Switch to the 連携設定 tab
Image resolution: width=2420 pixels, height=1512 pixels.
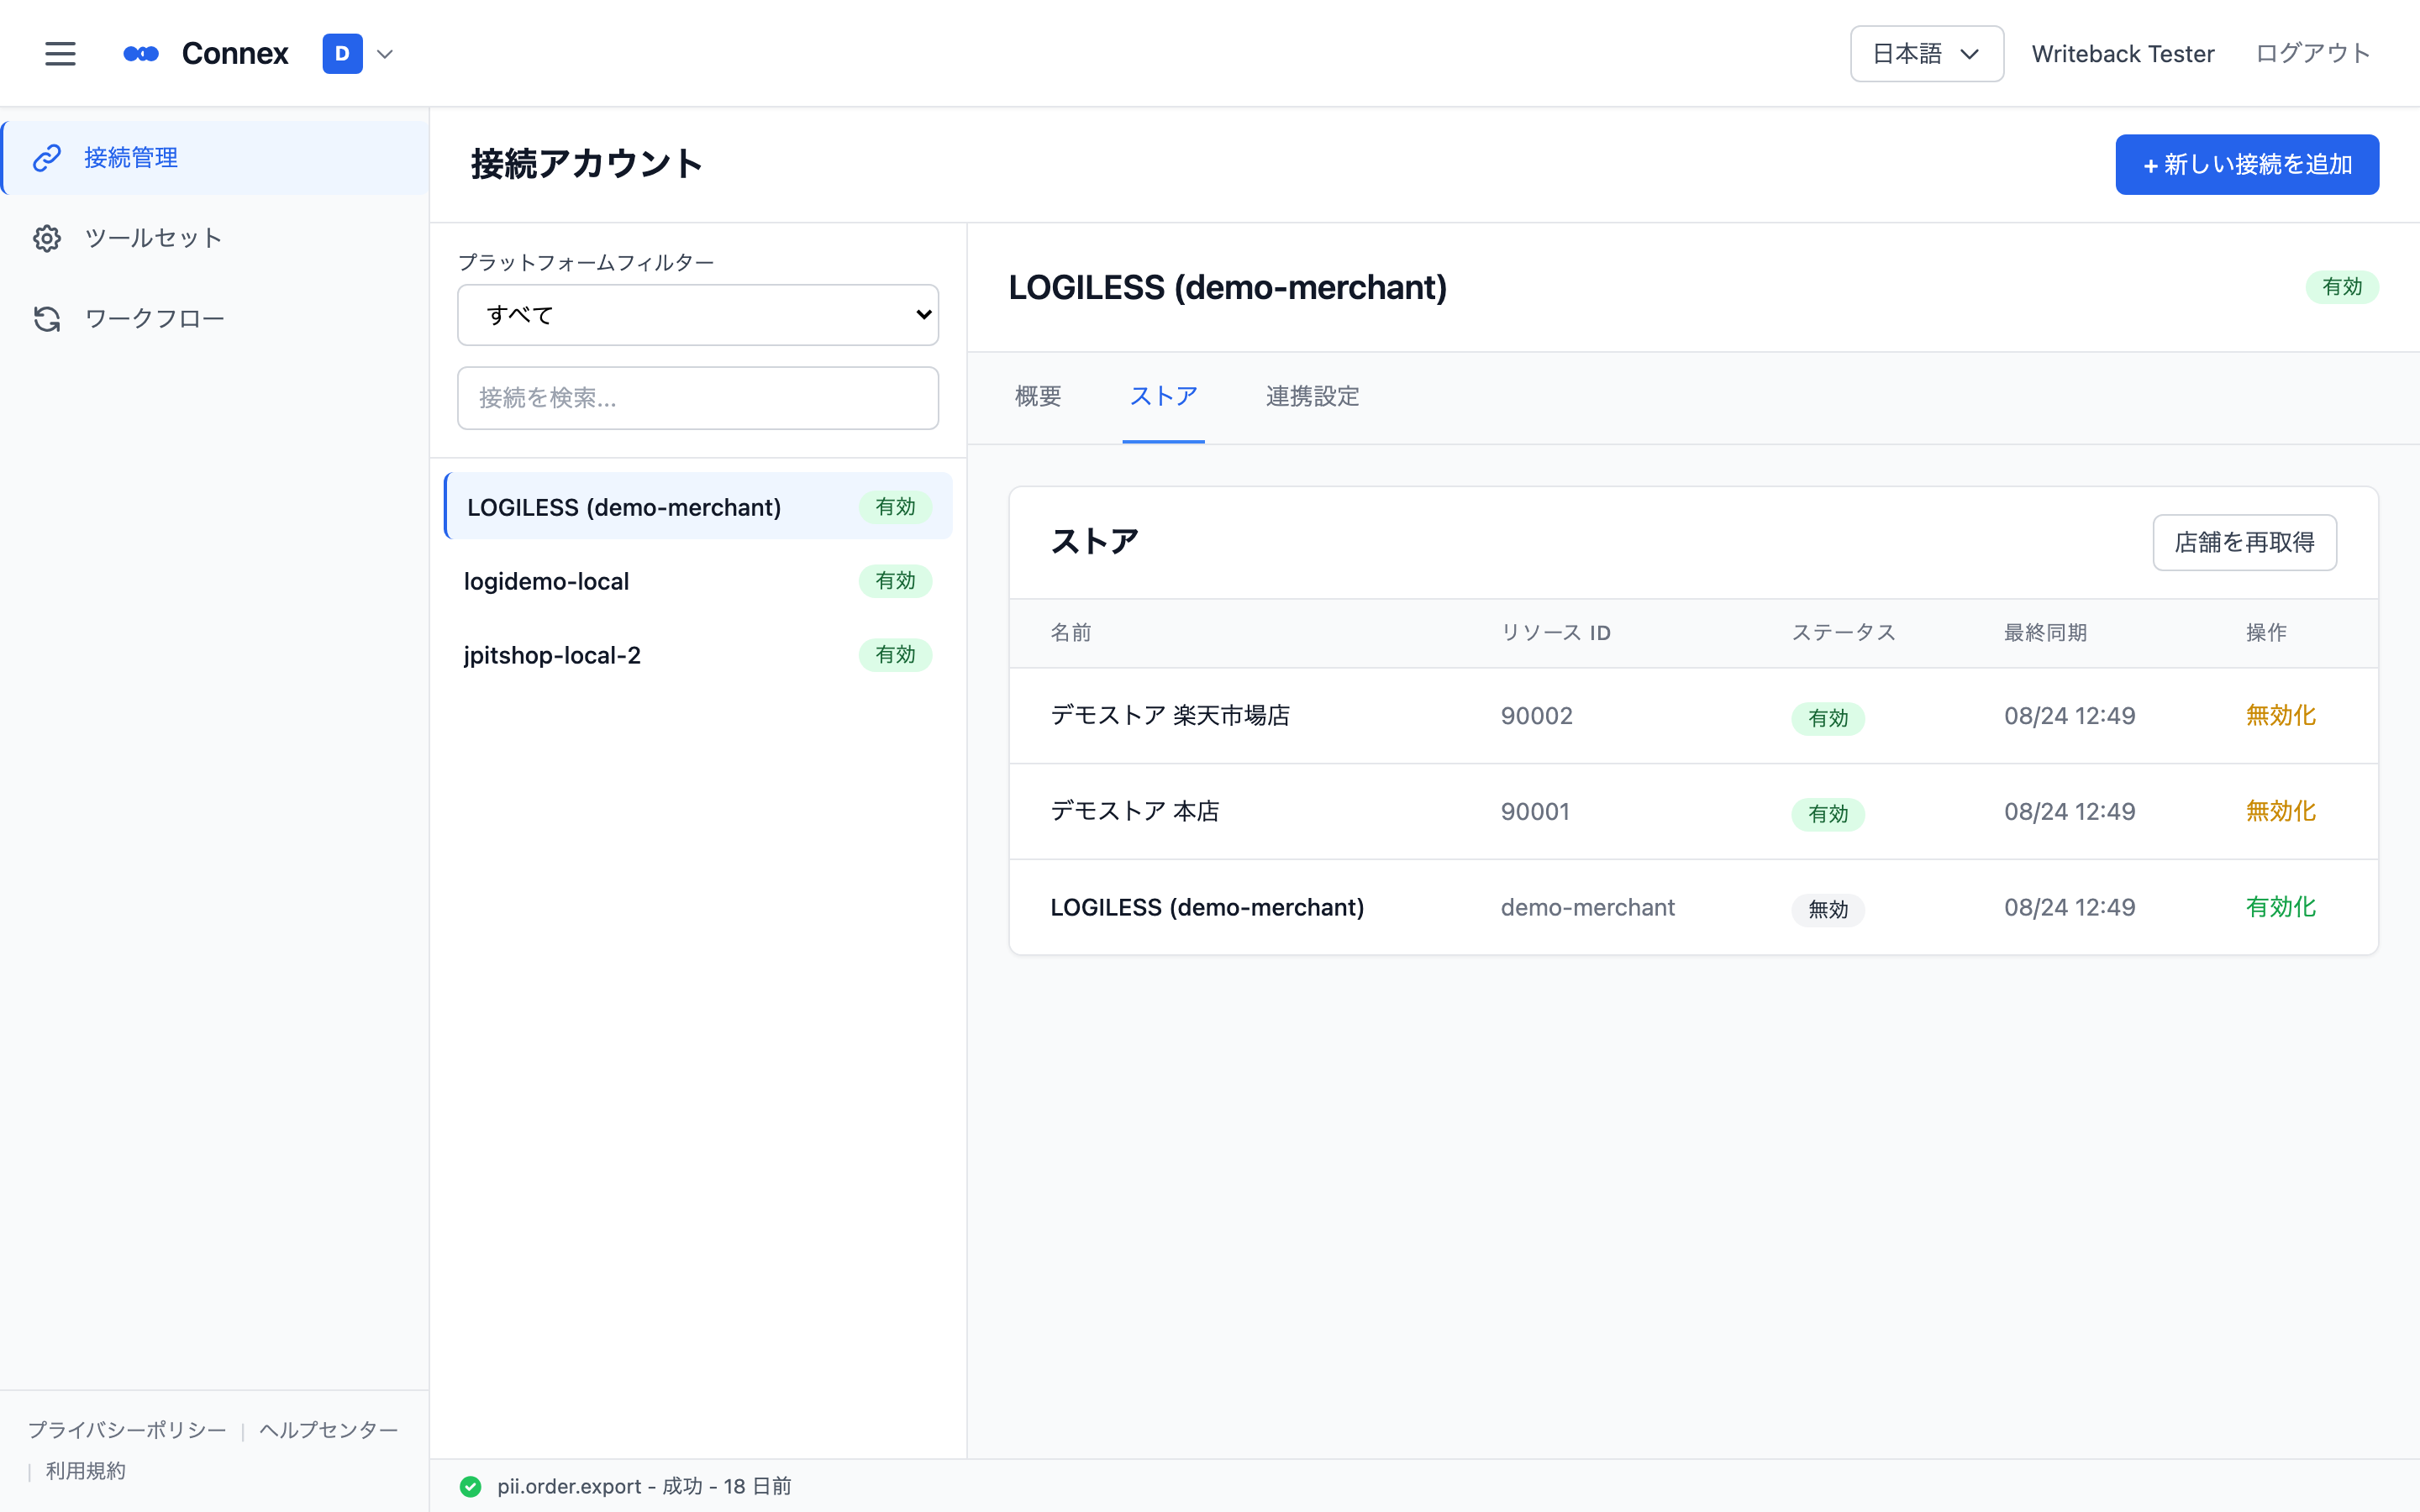click(1312, 397)
